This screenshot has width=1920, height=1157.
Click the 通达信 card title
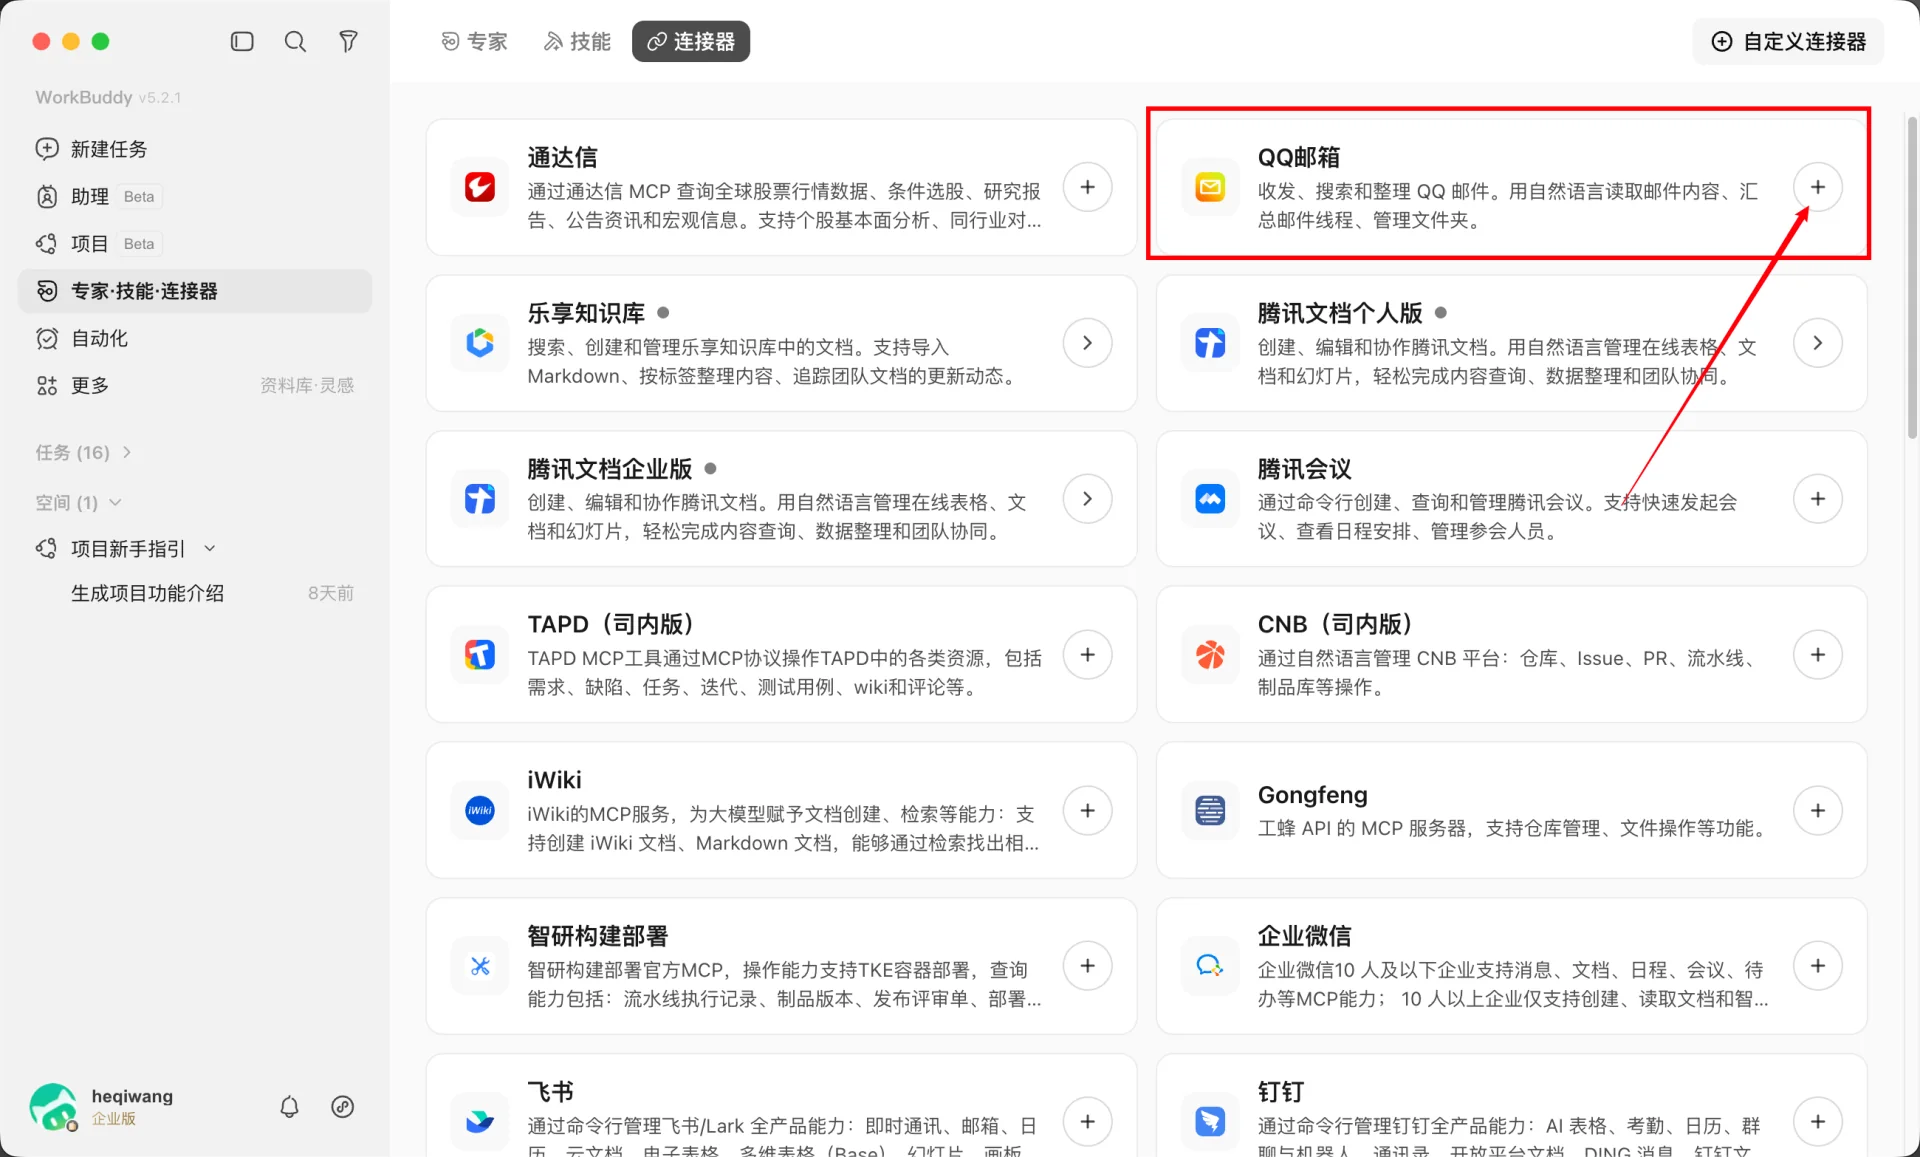point(563,157)
